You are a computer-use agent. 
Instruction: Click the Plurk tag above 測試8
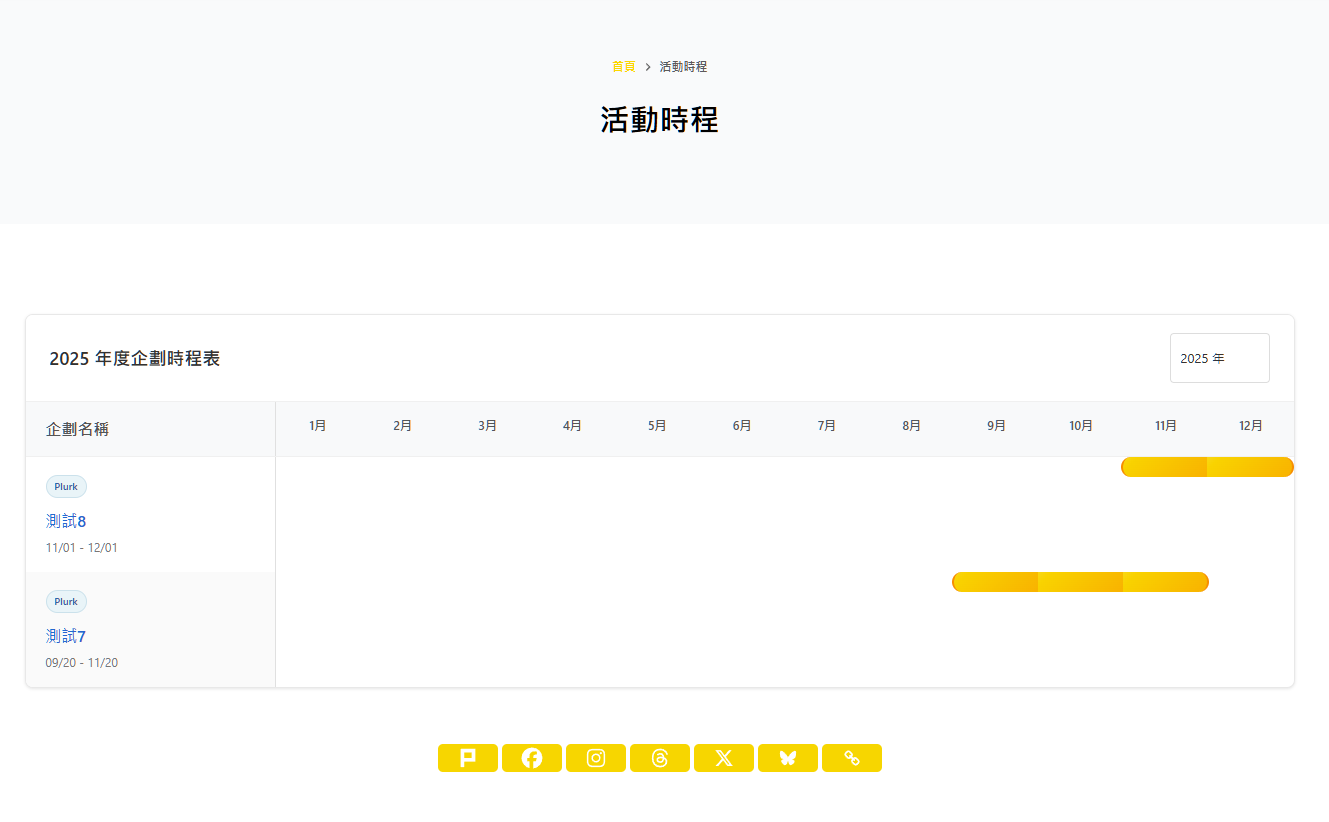coord(66,487)
